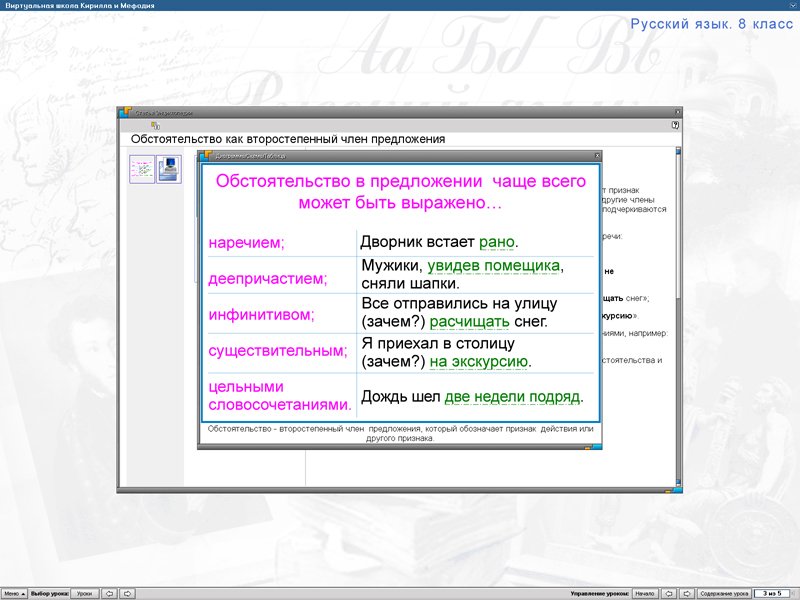Image resolution: width=800 pixels, height=600 pixels.
Task: Go to next lesson with right arrow beside Уроки
Action: 127,594
